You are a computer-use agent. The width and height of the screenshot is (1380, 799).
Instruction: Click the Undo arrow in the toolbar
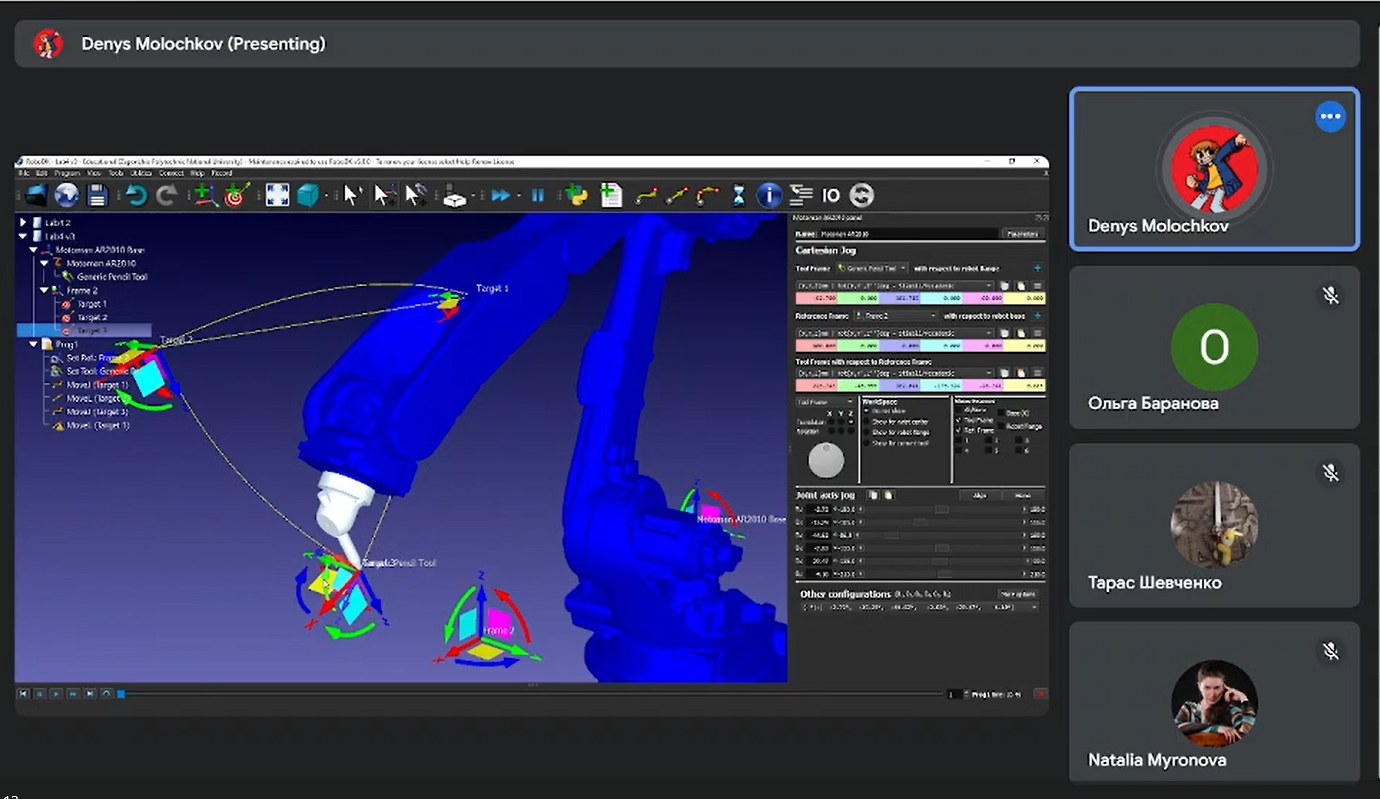click(137, 195)
